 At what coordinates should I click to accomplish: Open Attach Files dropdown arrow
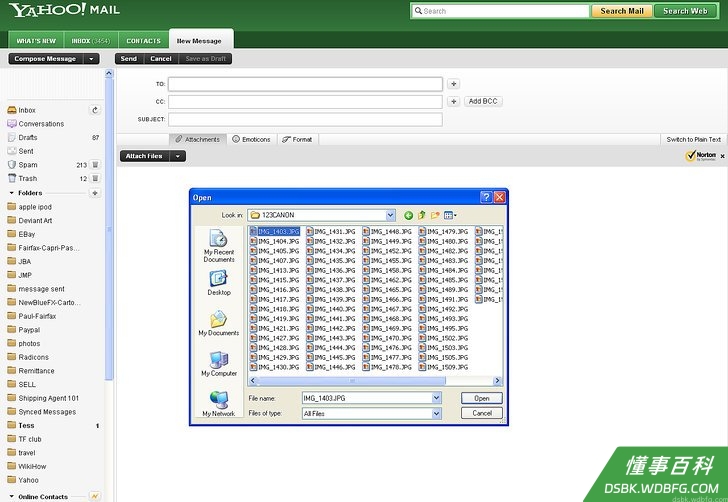178,156
